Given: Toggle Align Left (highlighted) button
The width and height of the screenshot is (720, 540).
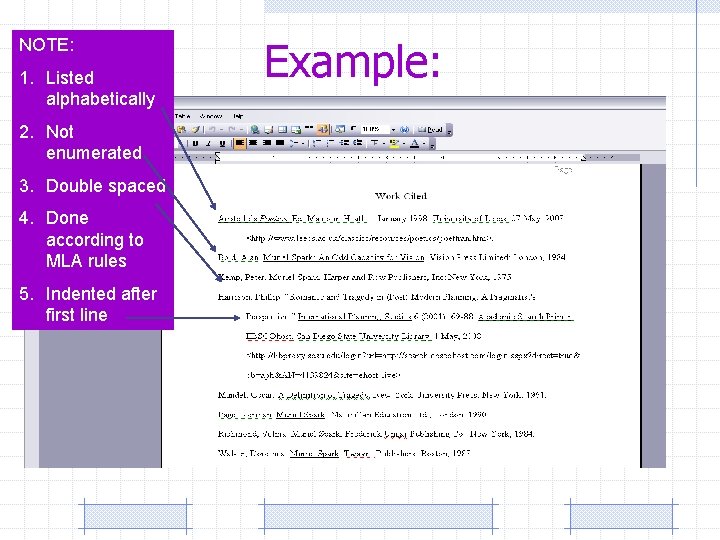Looking at the screenshot, I should [x=240, y=143].
